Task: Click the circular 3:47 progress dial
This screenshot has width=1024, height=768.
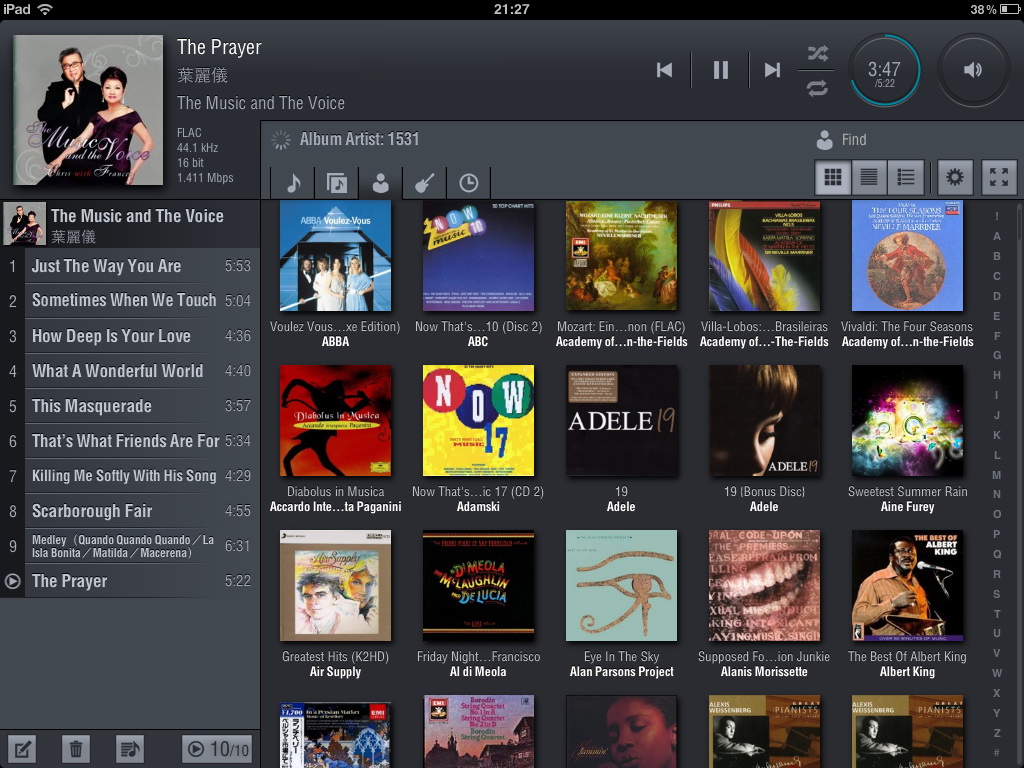Action: pyautogui.click(x=884, y=71)
